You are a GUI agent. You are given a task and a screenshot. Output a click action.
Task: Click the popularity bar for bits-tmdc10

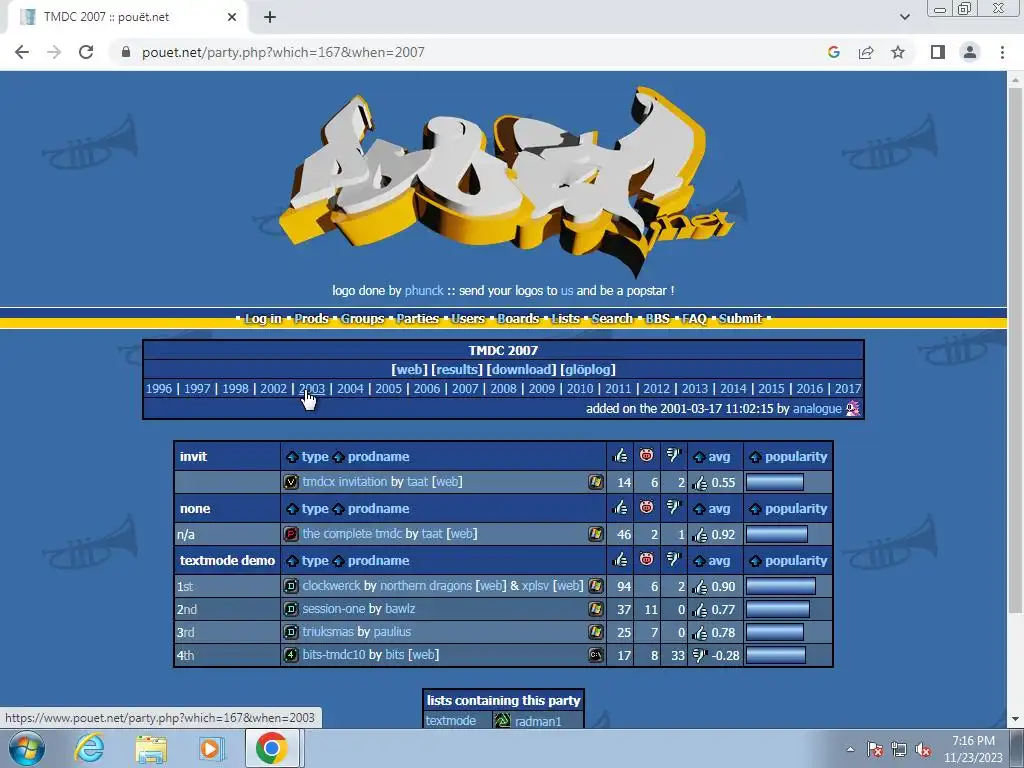[x=775, y=654]
